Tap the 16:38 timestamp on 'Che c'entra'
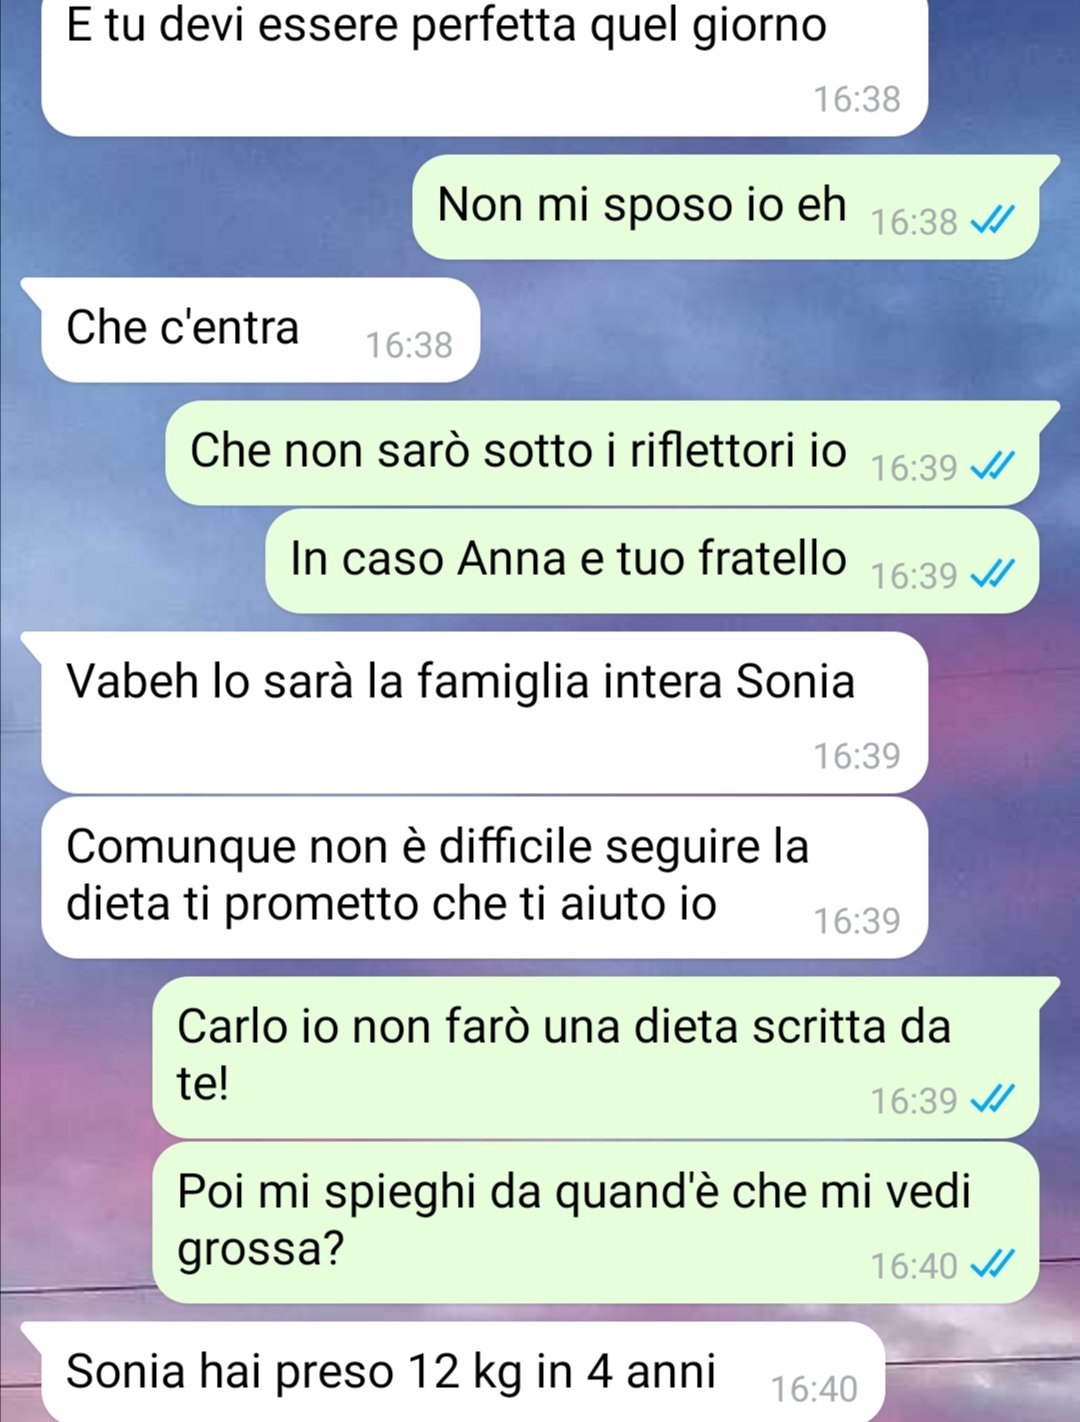Viewport: 1080px width, 1422px height. tap(409, 345)
